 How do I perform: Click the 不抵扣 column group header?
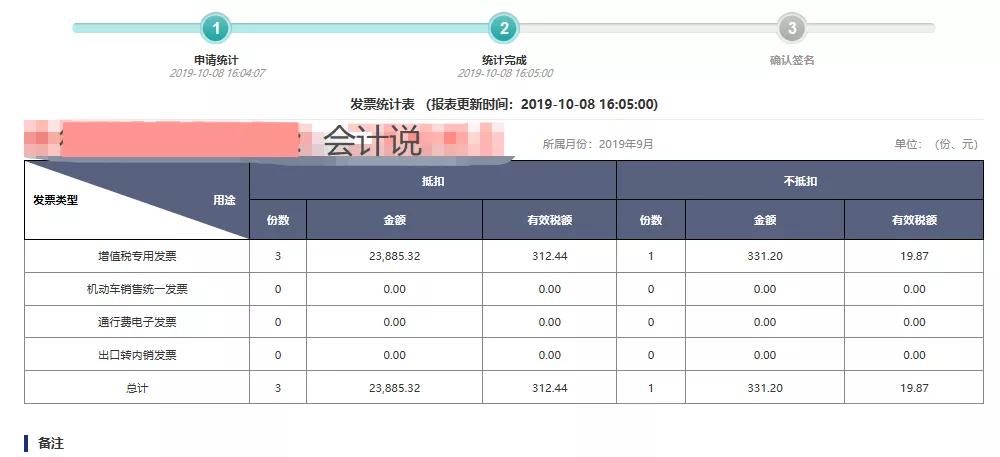tap(800, 181)
